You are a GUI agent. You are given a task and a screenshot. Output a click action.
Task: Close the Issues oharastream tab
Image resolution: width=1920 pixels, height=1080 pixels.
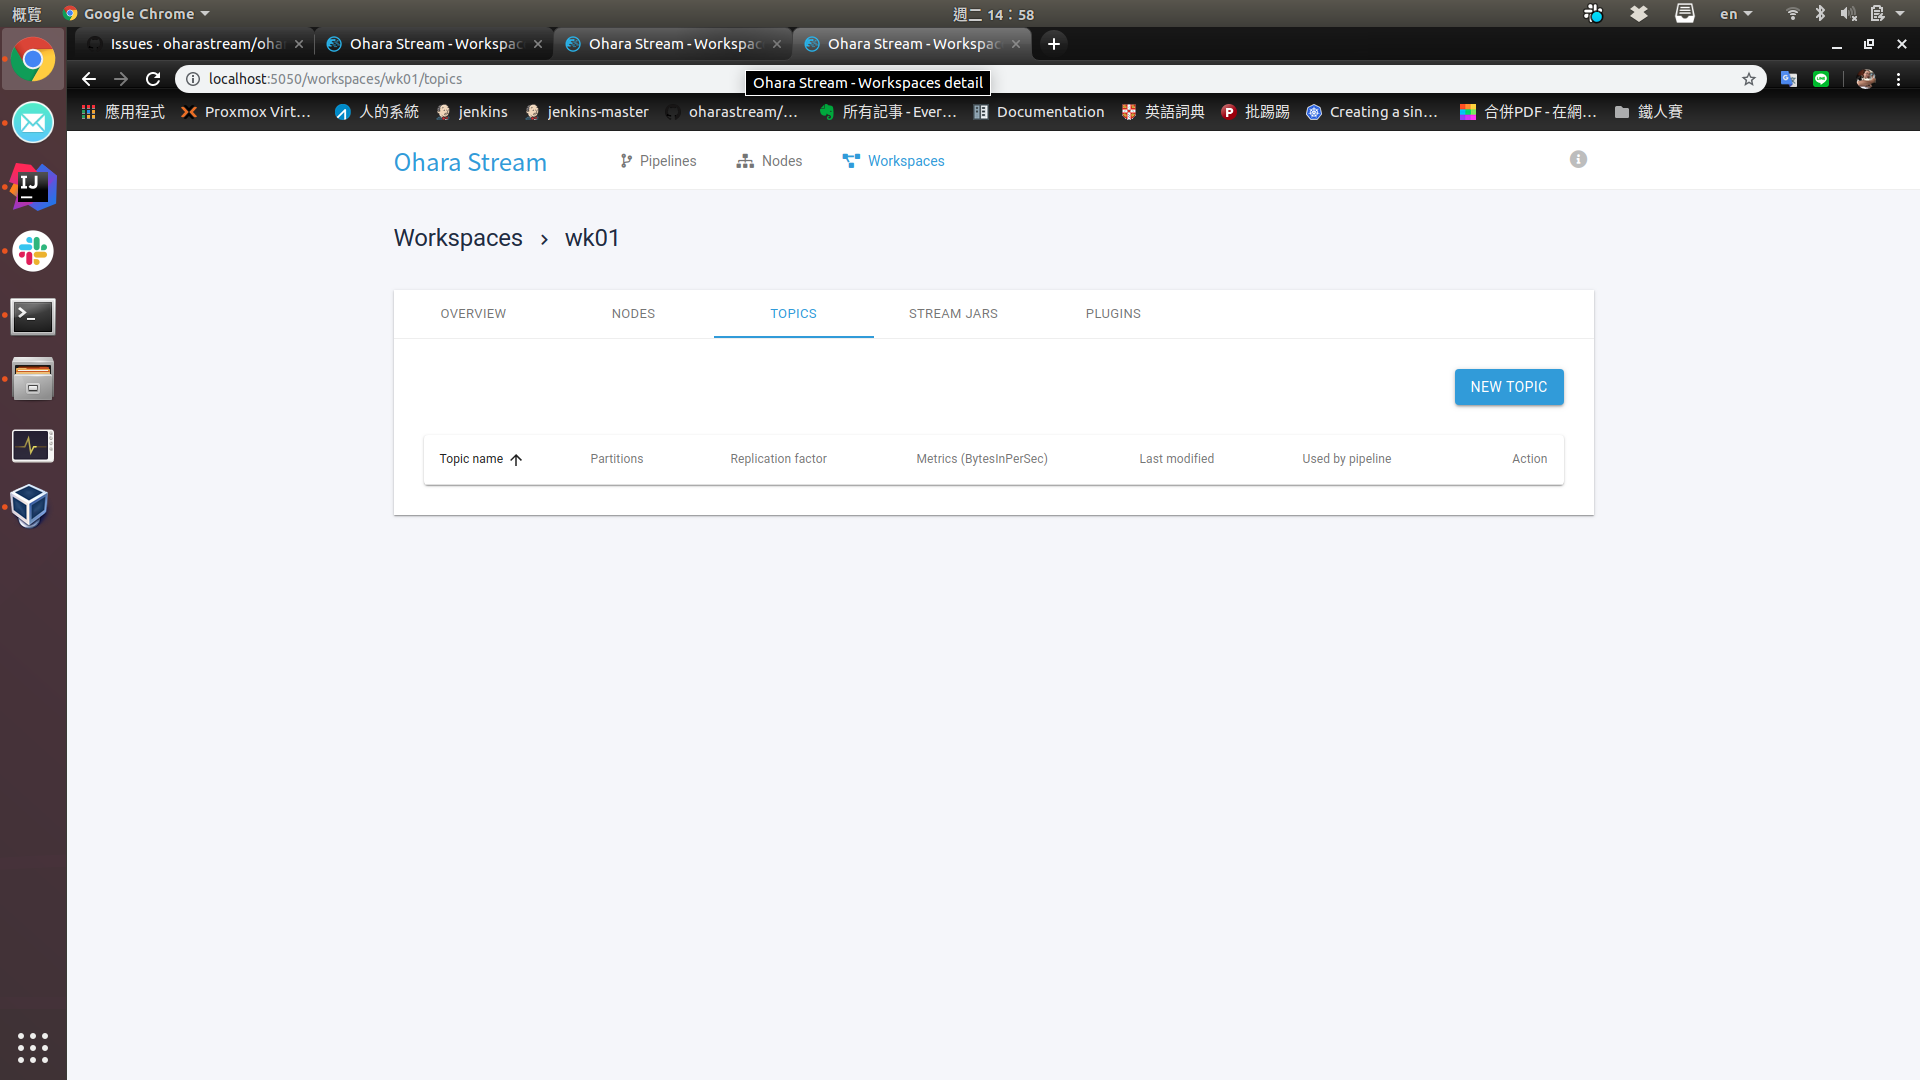pyautogui.click(x=299, y=44)
